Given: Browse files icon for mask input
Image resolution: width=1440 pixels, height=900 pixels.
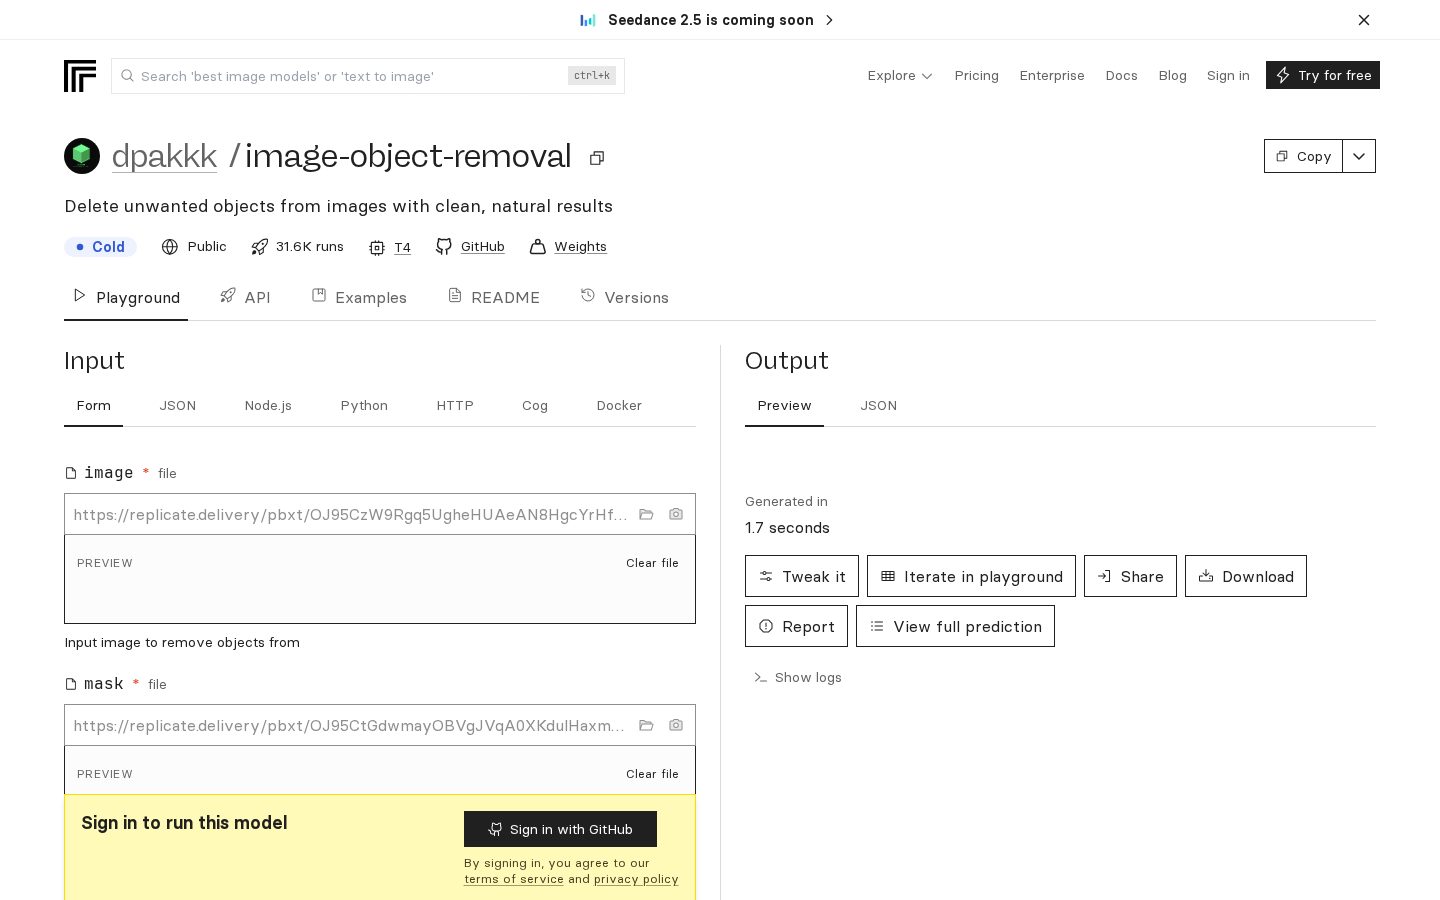Looking at the screenshot, I should tap(646, 725).
